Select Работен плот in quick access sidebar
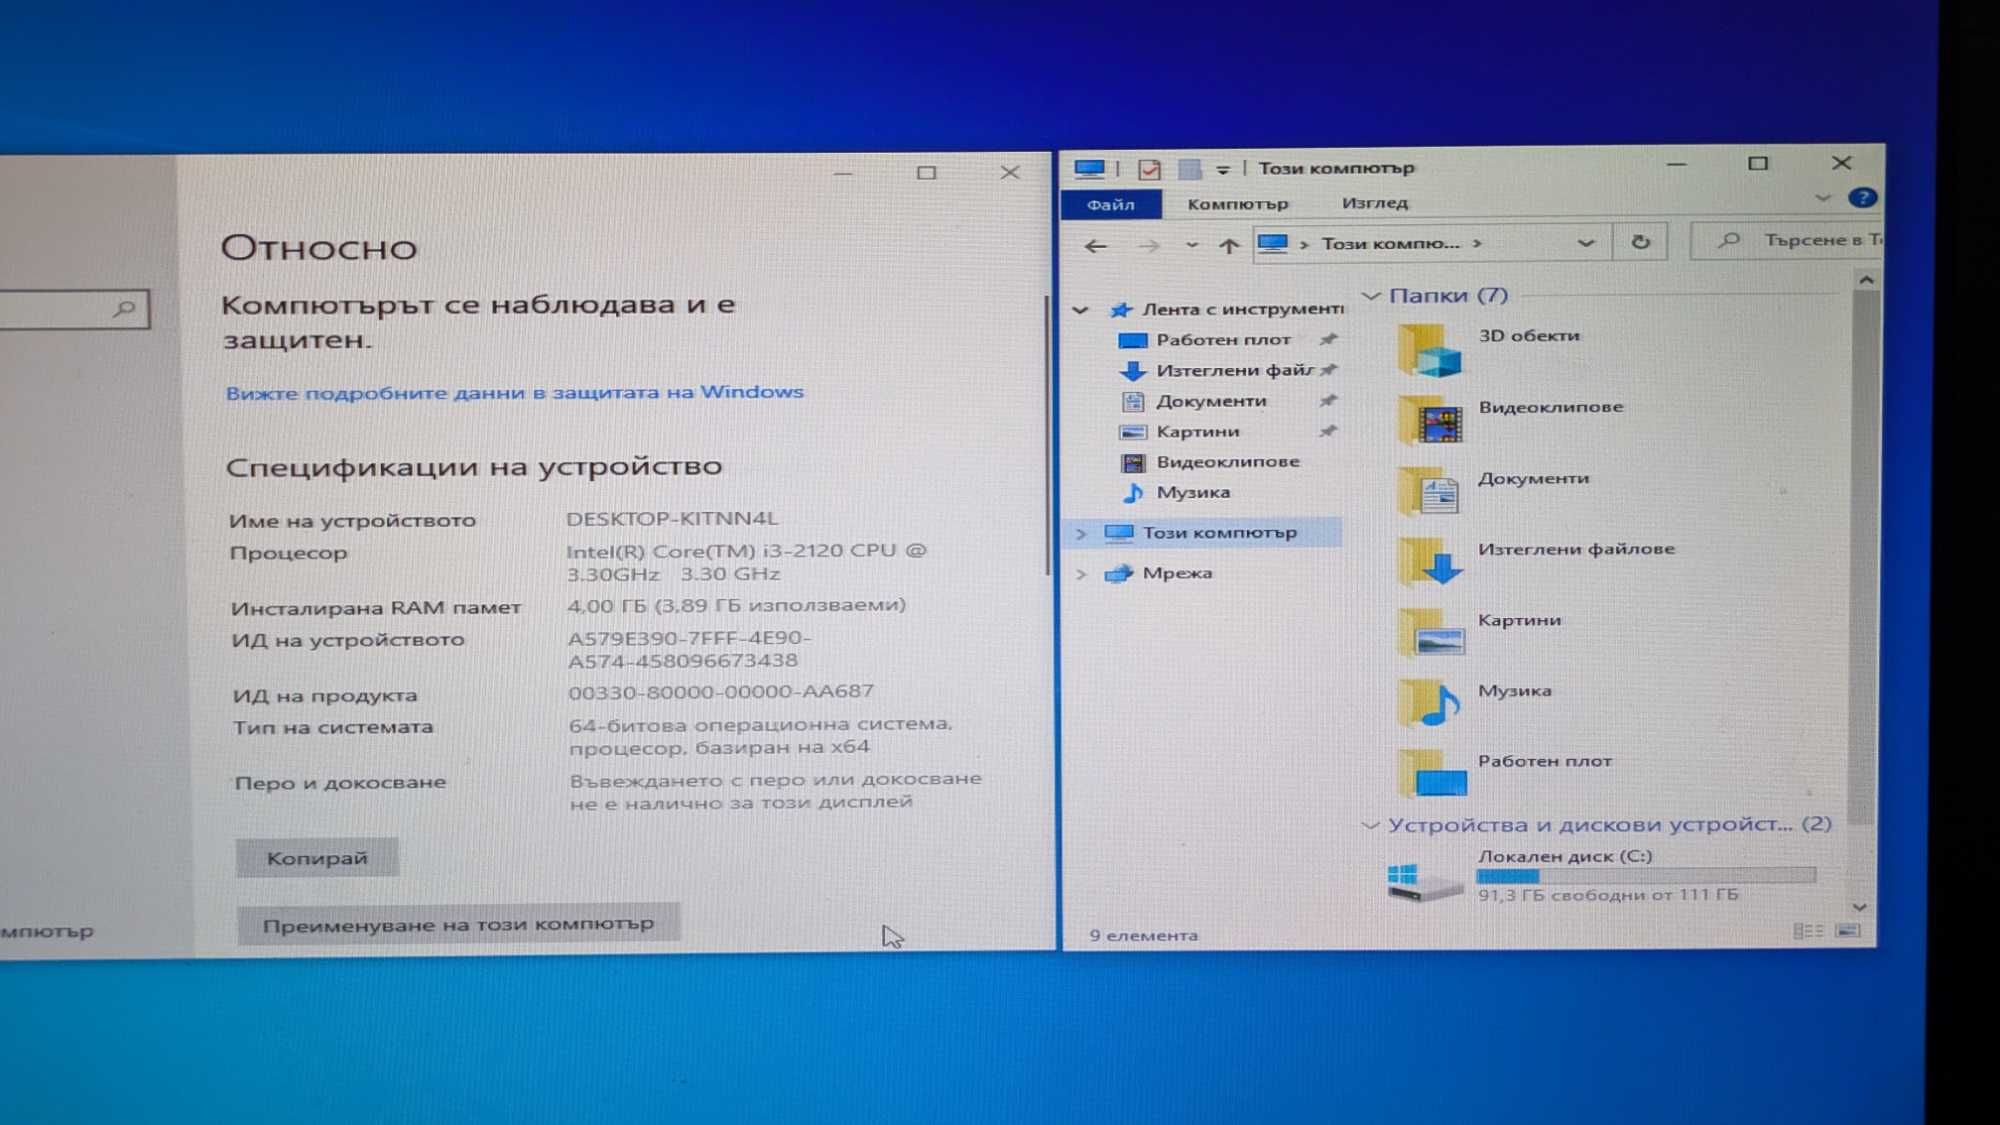This screenshot has height=1125, width=2000. coord(1222,340)
